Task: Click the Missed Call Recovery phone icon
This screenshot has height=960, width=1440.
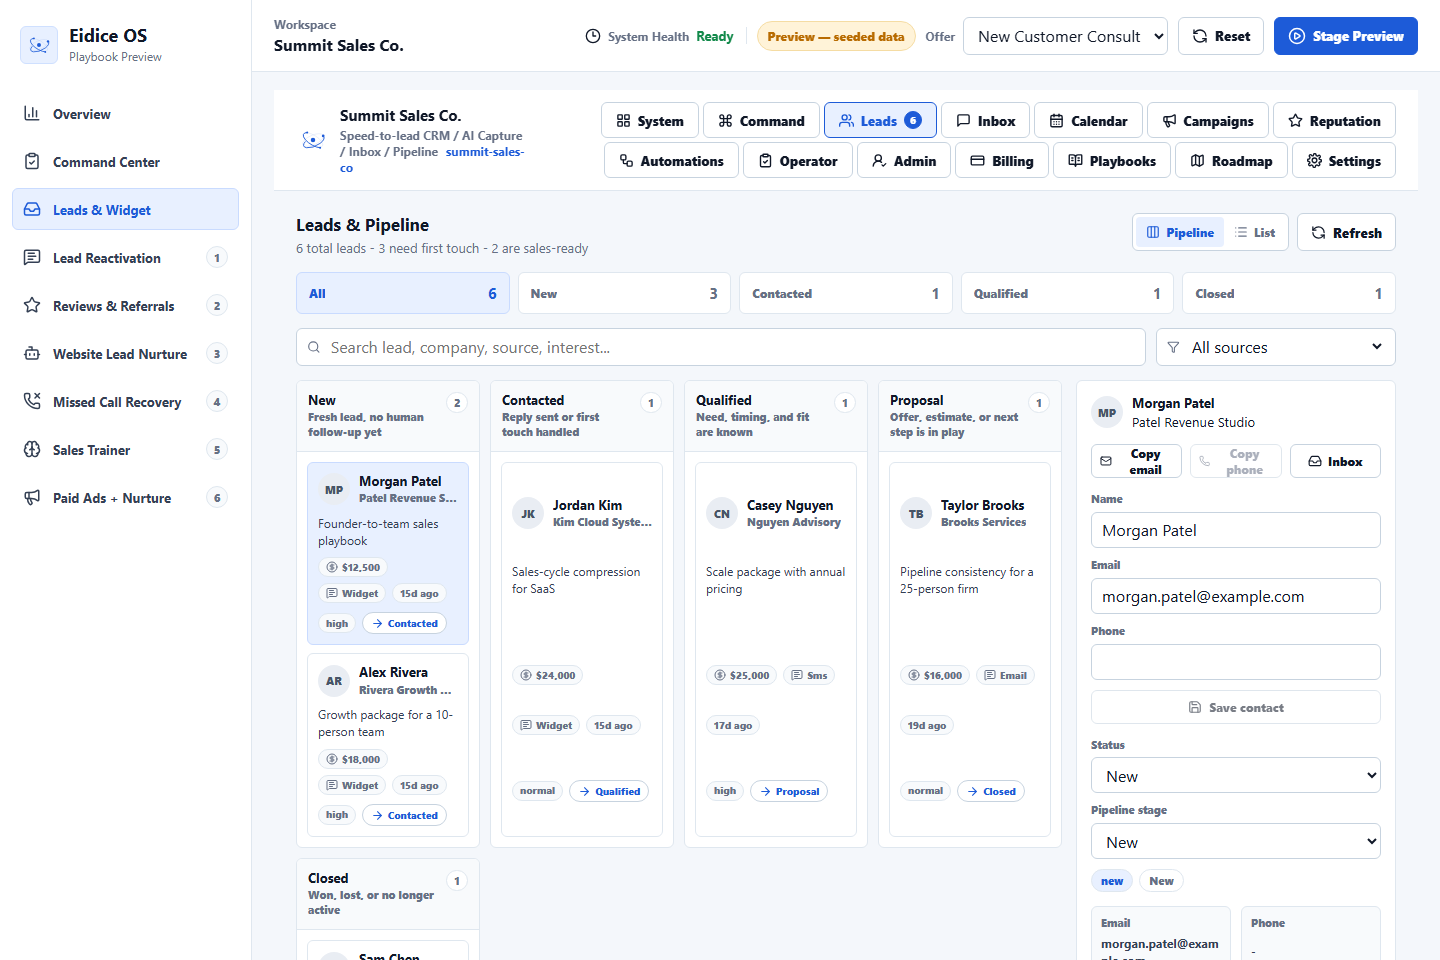Action: (x=32, y=401)
